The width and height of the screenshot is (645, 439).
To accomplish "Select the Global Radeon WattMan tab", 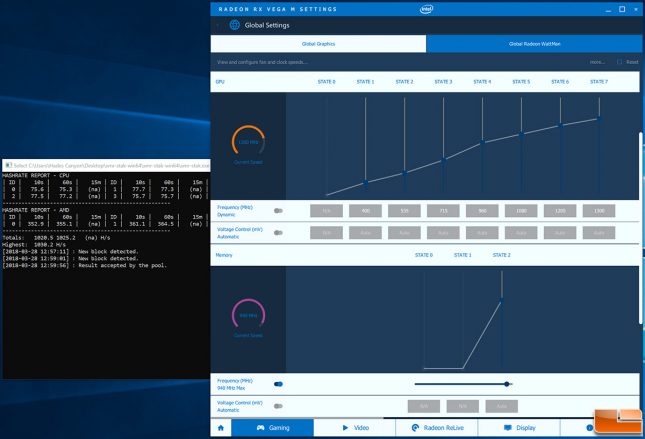I will tap(534, 44).
